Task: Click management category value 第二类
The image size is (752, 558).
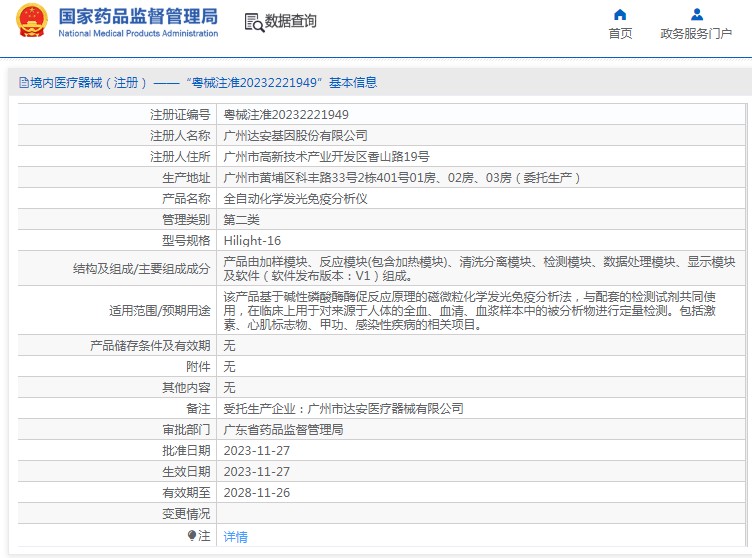Action: coord(241,219)
